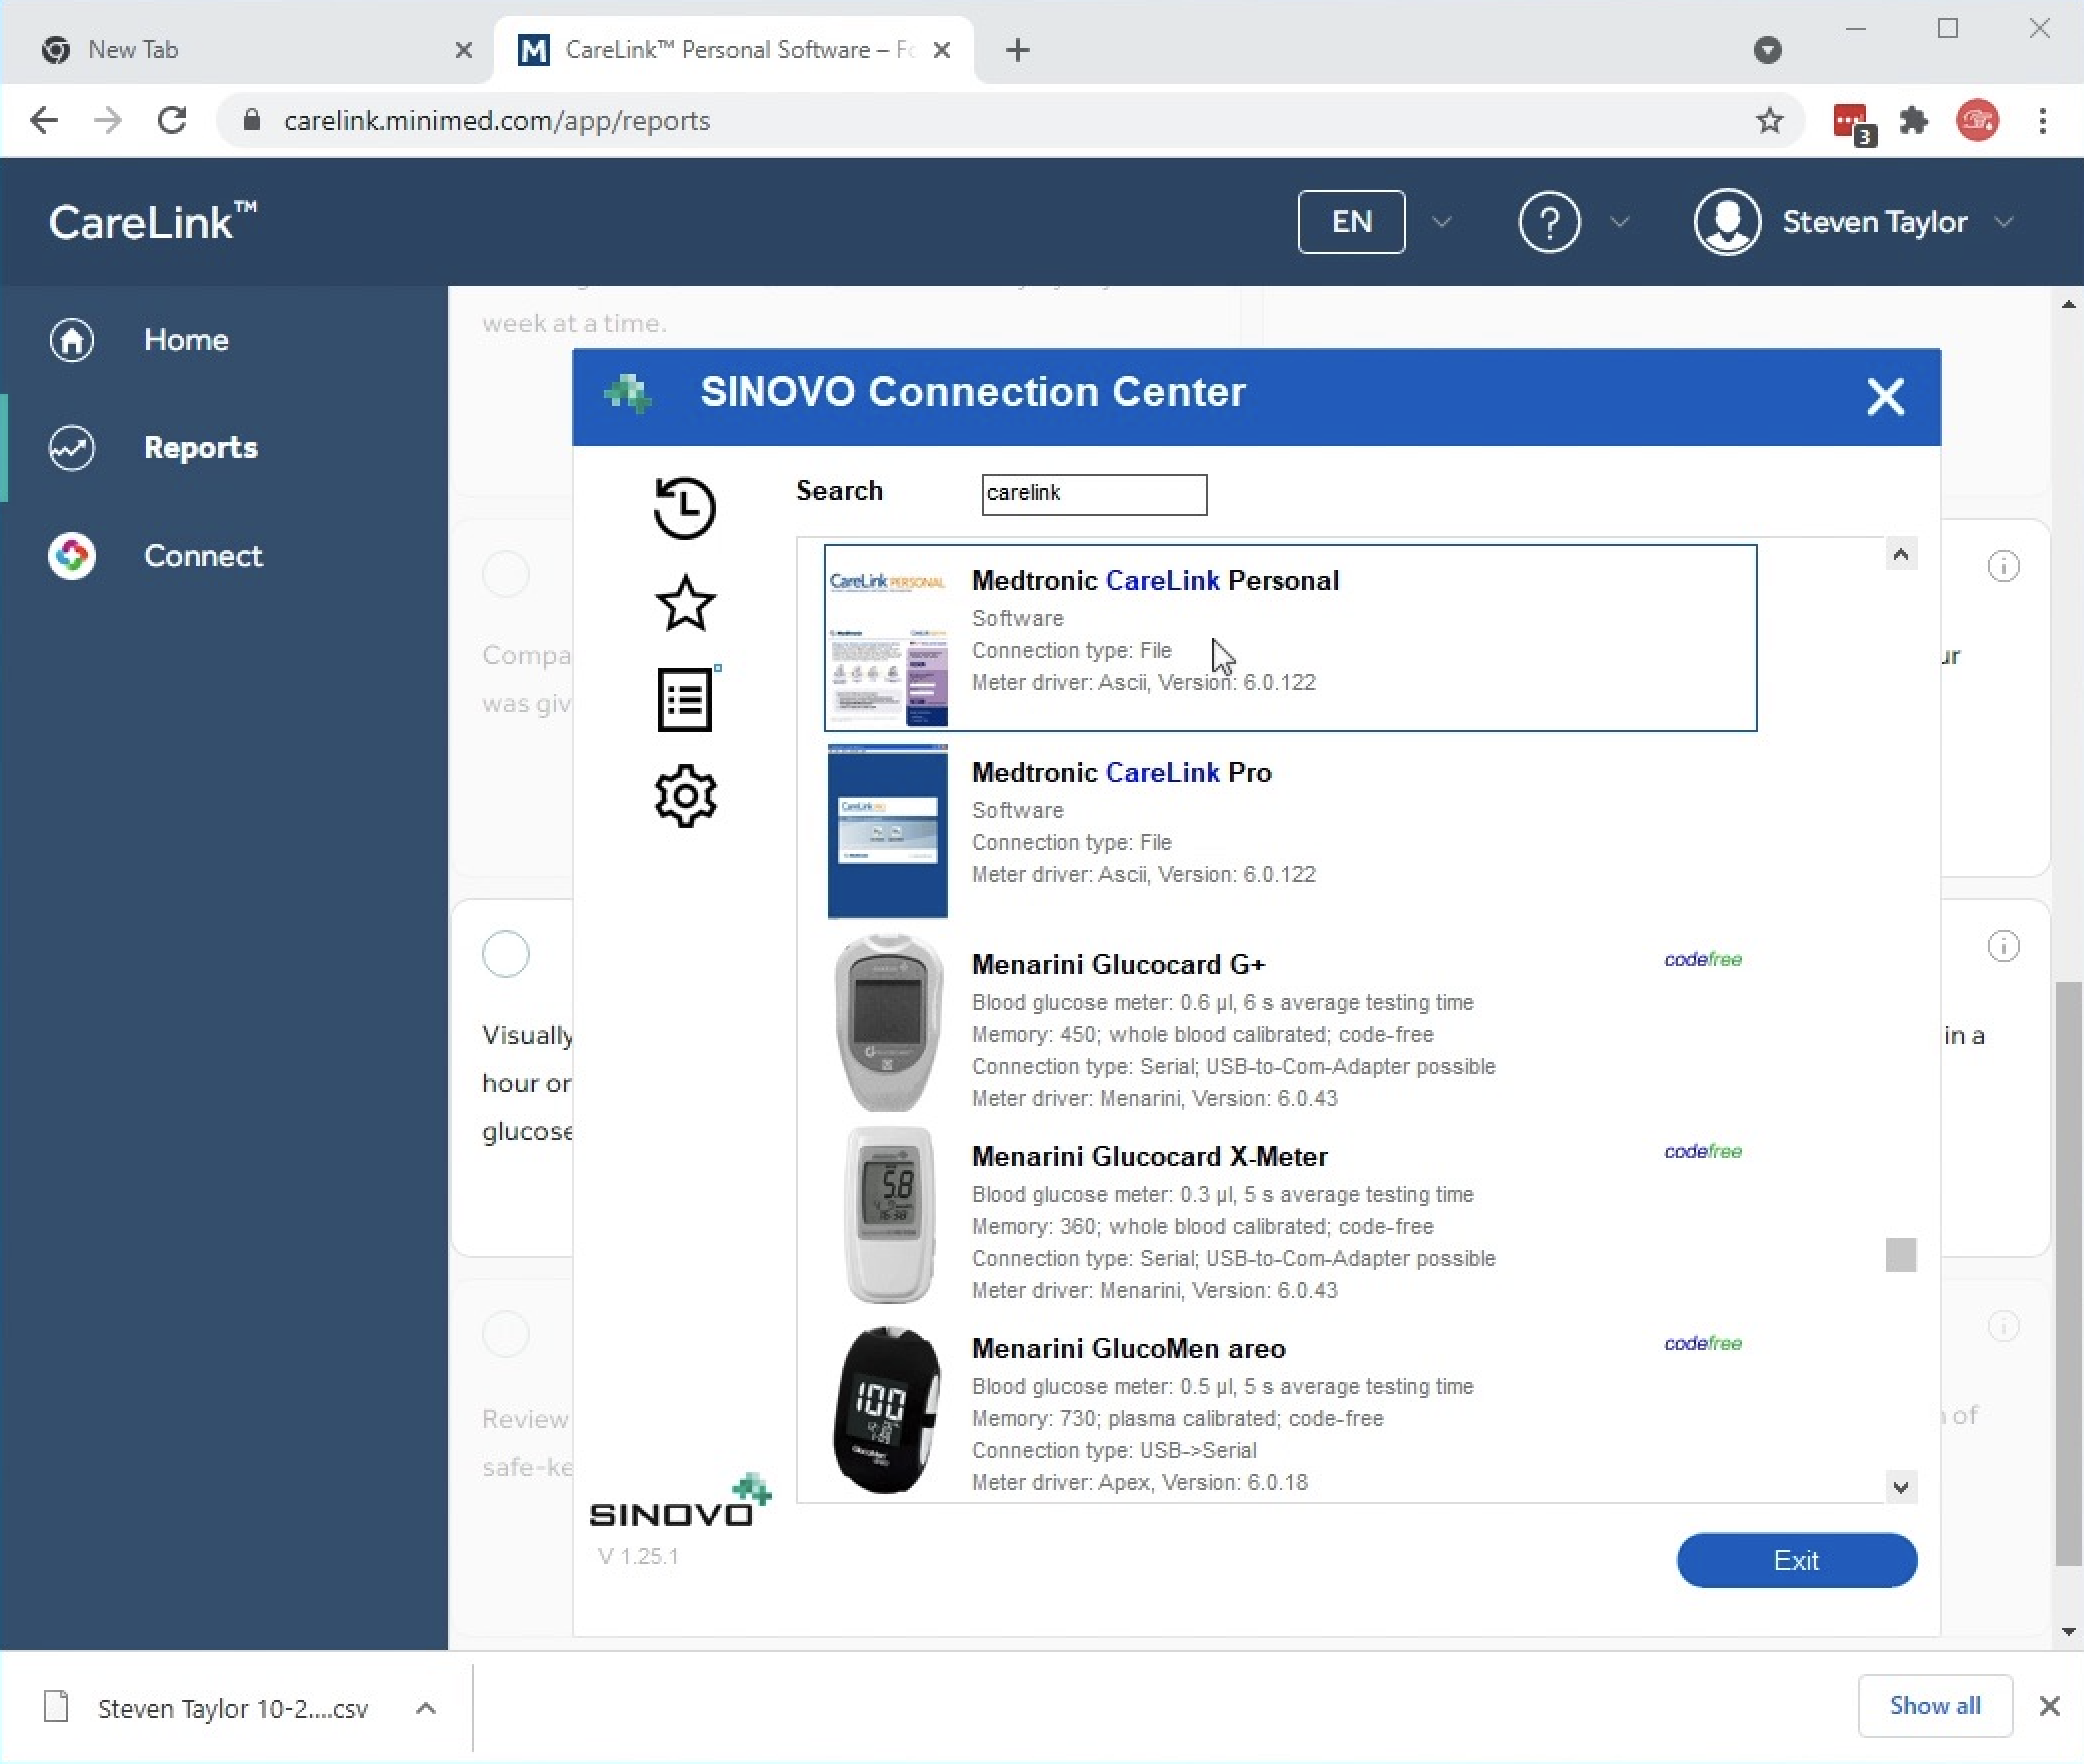This screenshot has height=1764, width=2084.
Task: Open the history clock icon in SINOVO
Action: tap(685, 507)
